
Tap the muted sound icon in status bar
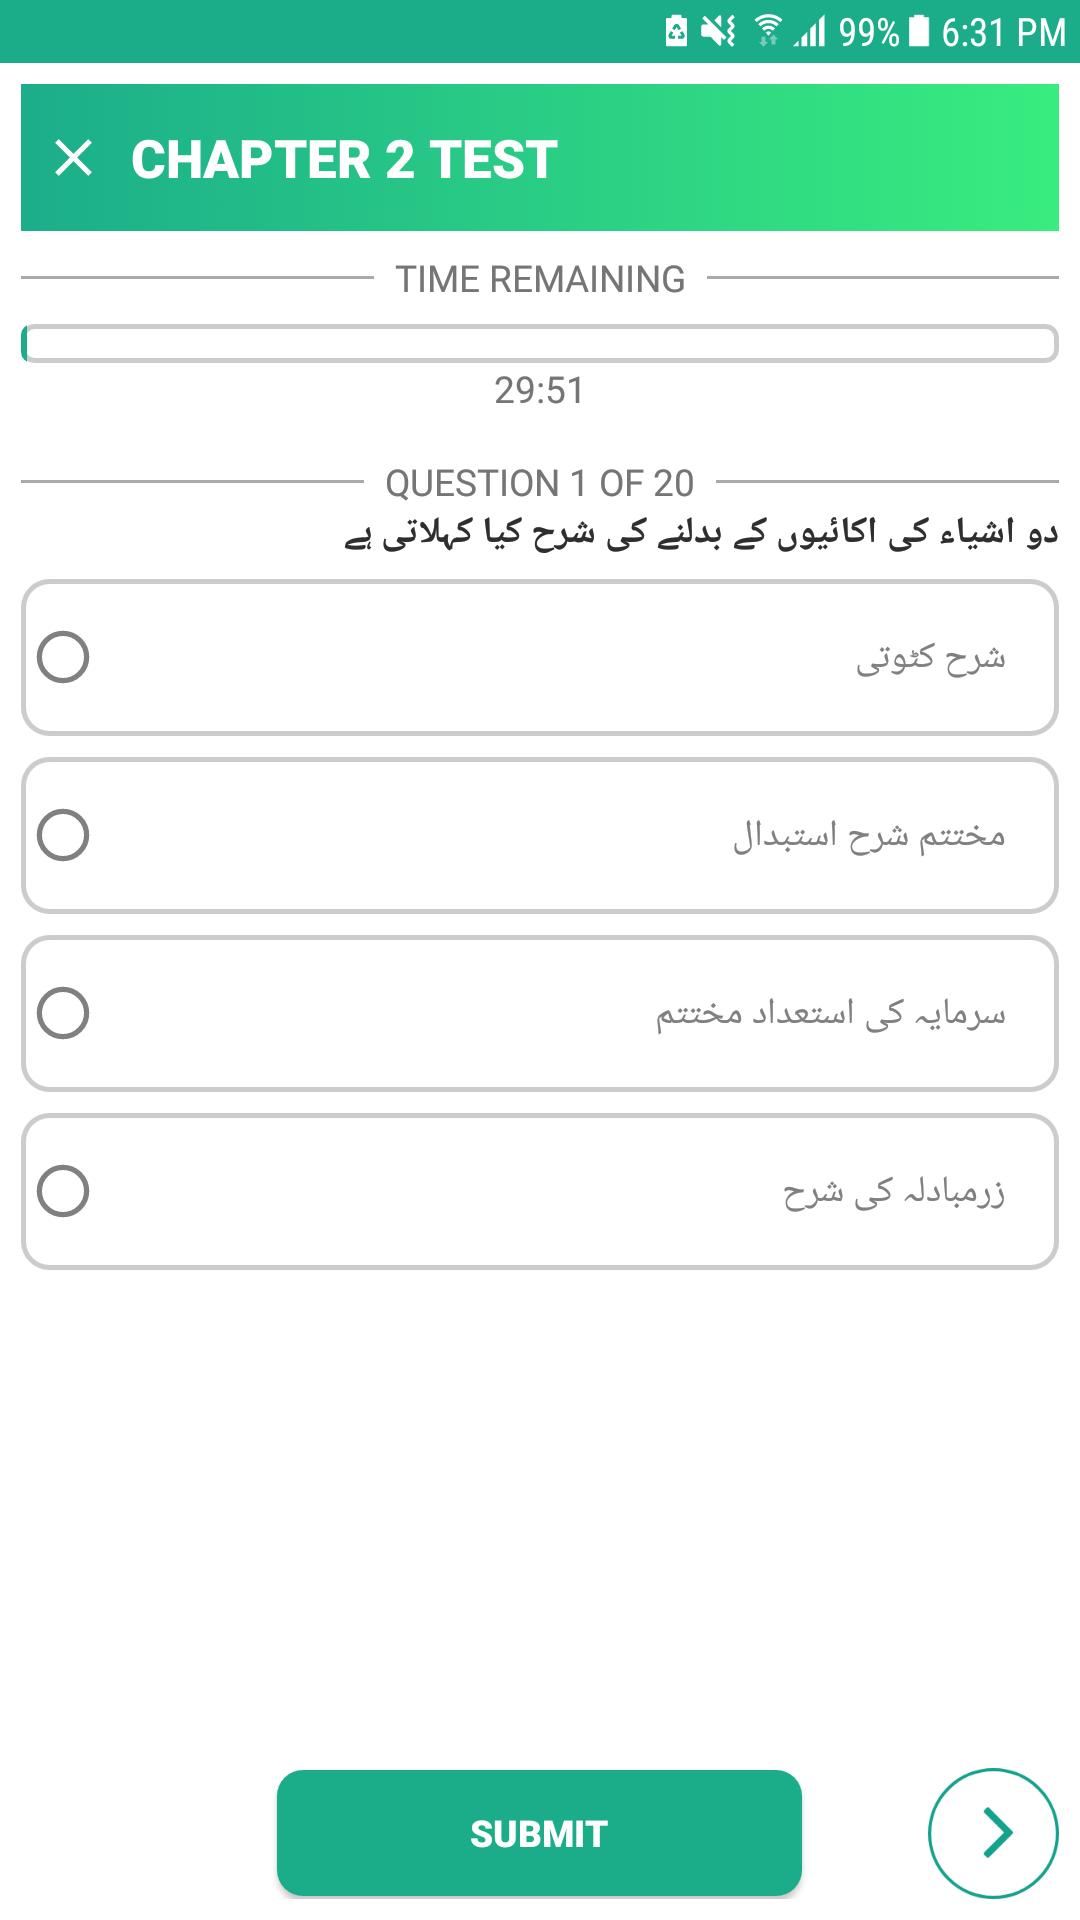(x=718, y=31)
